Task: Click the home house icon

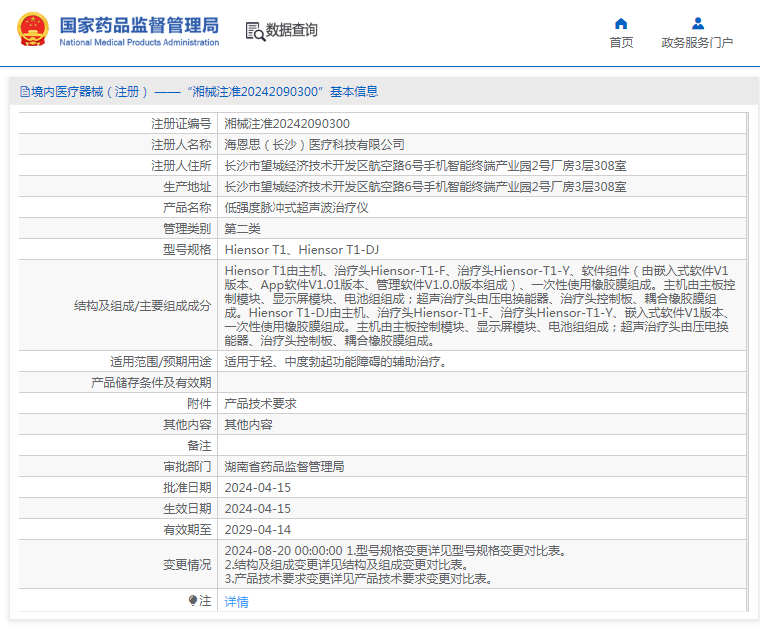Action: click(x=621, y=24)
